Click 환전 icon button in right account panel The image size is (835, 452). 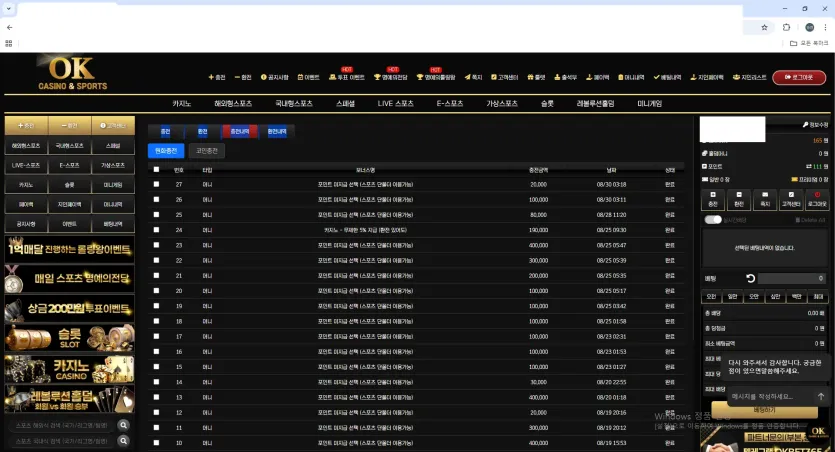[x=739, y=199]
